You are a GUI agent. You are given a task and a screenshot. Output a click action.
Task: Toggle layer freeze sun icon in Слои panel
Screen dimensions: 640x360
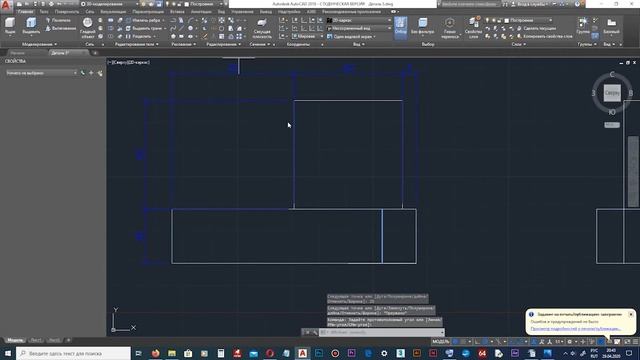(x=494, y=20)
